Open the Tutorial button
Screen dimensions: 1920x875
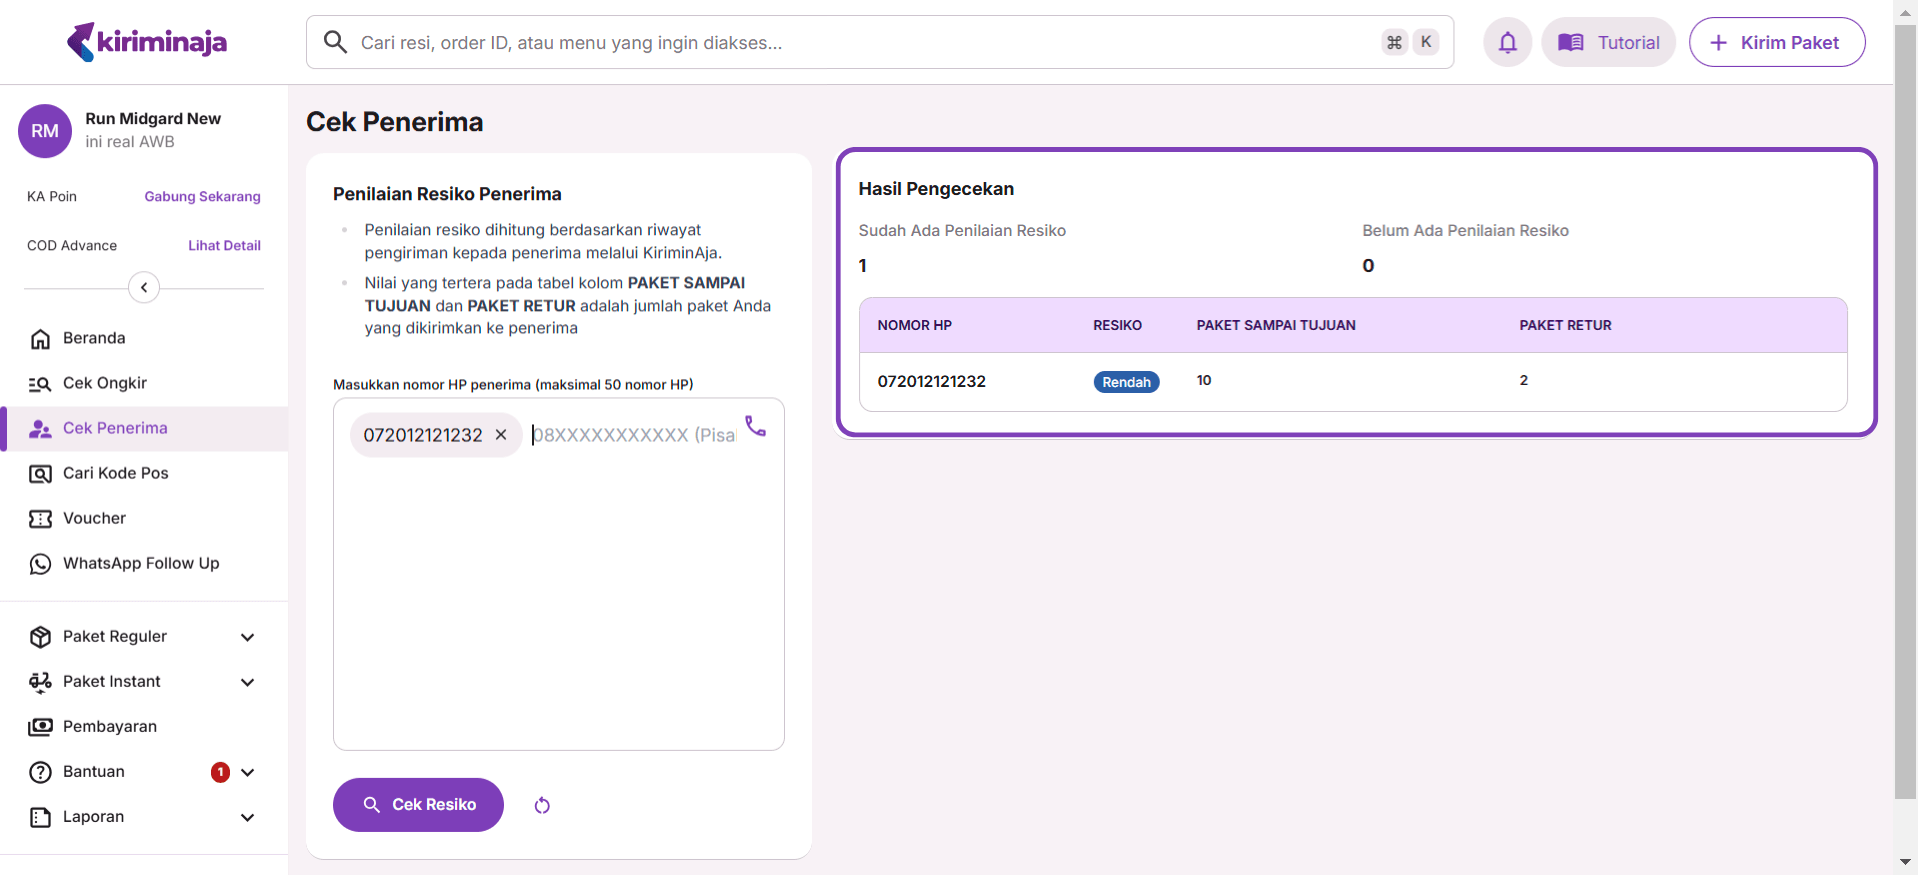click(1608, 42)
